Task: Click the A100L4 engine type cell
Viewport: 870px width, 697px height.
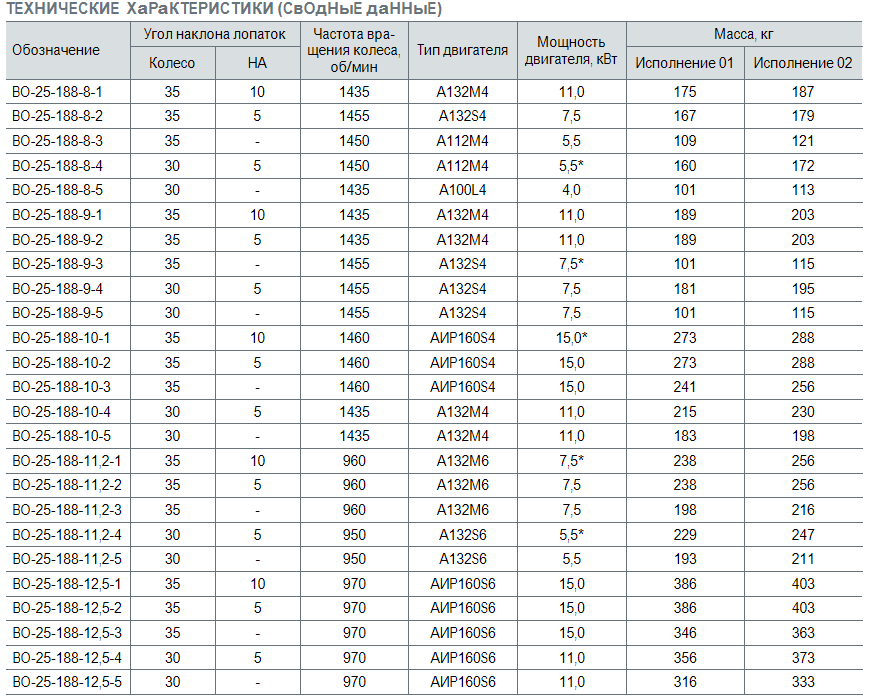Action: tap(462, 190)
